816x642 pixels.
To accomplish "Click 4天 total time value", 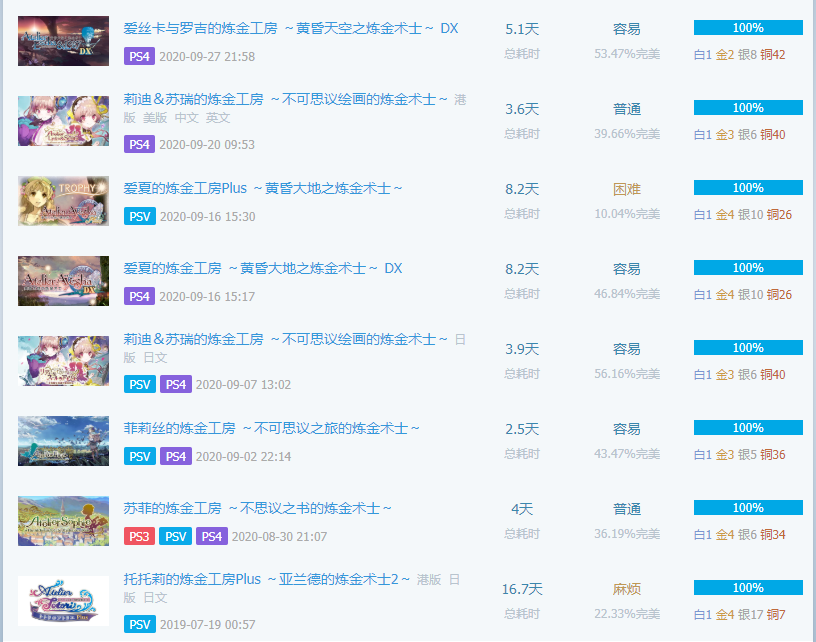I will pyautogui.click(x=522, y=509).
